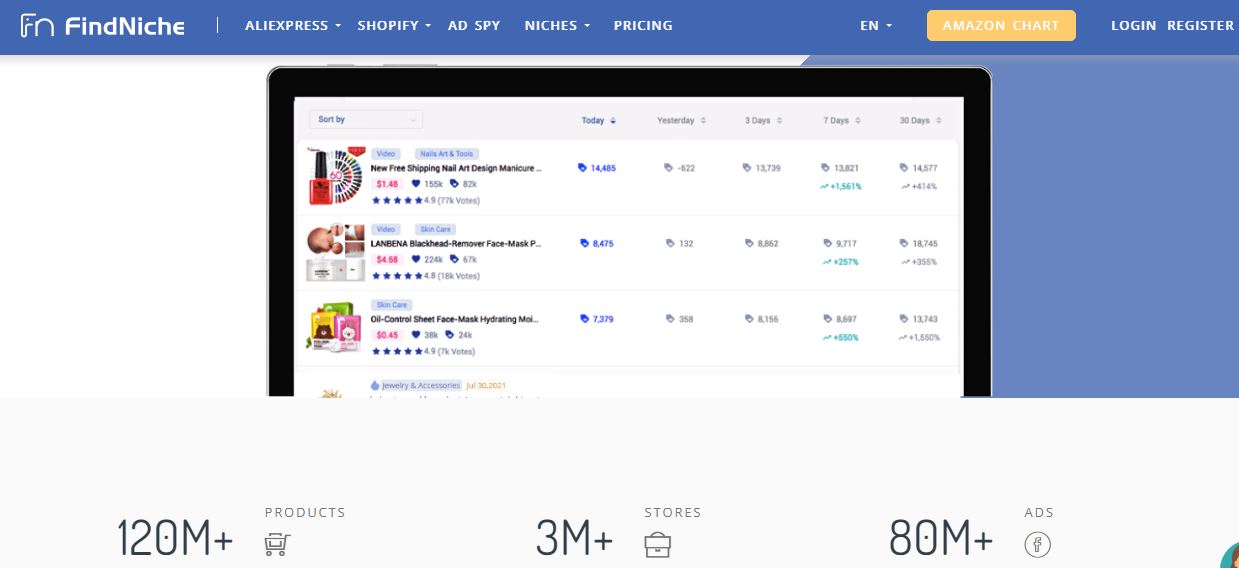Expand the Niches menu

pos(557,26)
